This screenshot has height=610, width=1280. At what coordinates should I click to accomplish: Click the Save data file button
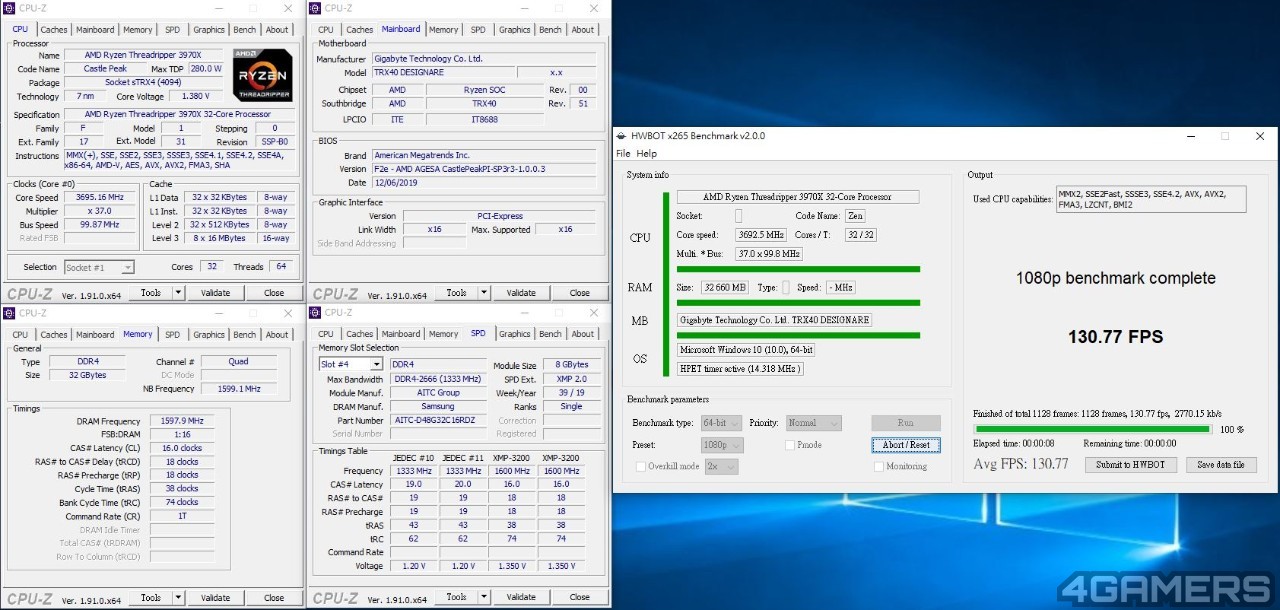coord(1221,465)
